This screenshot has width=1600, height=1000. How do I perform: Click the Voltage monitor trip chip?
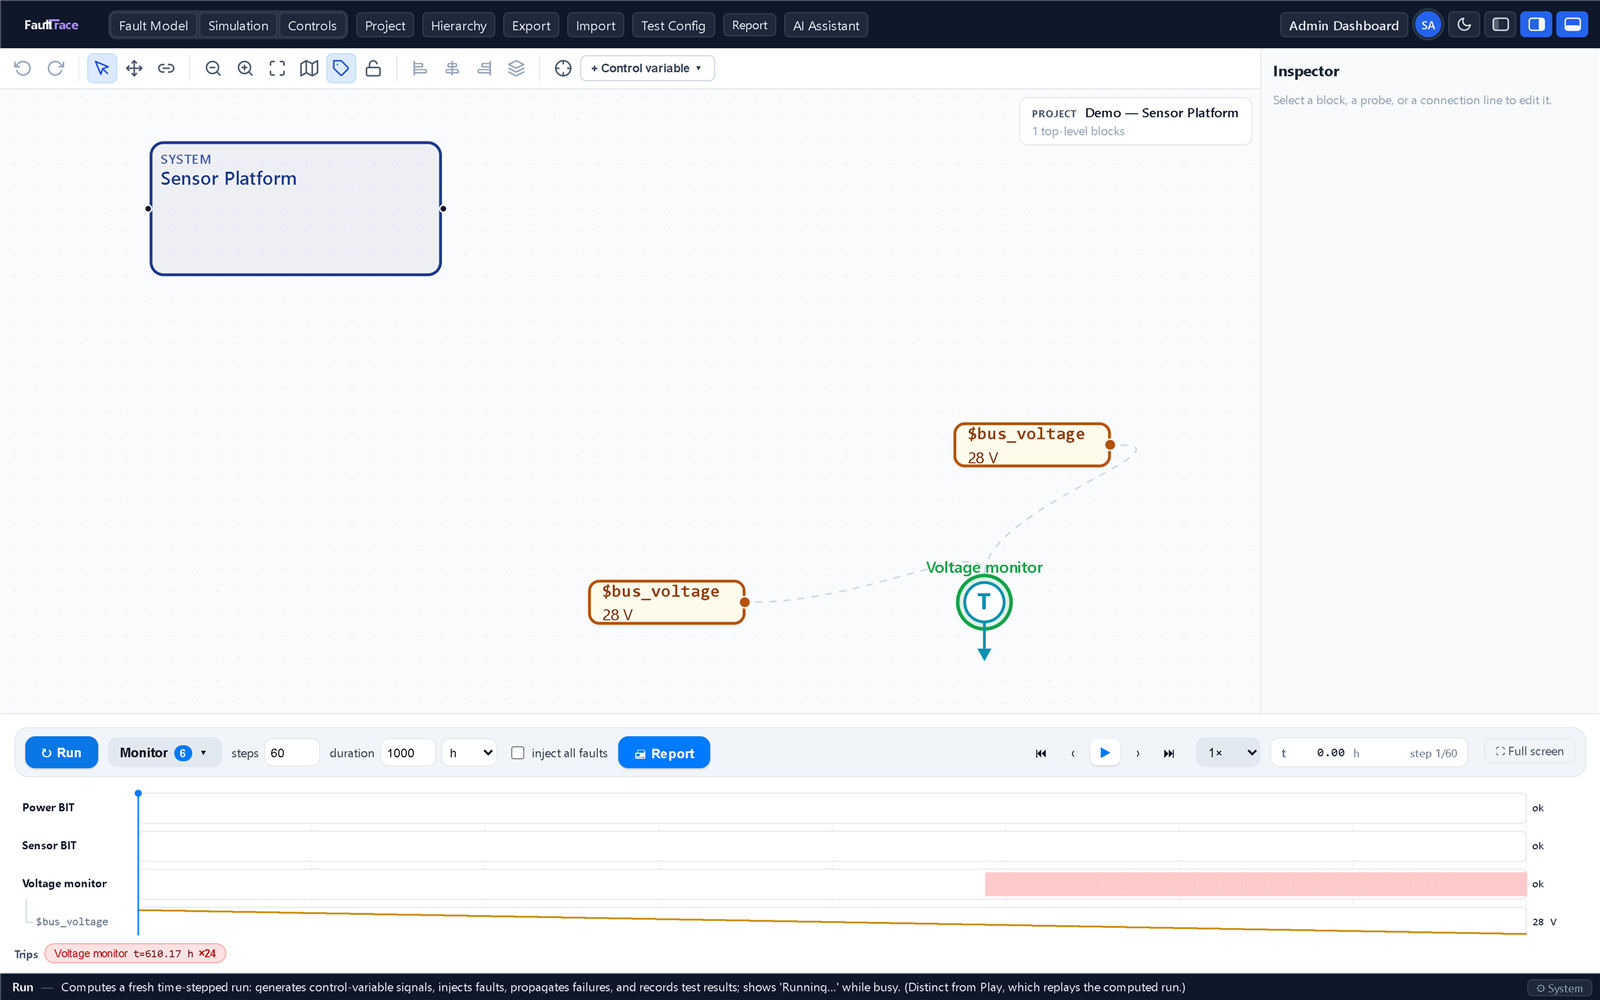[x=135, y=954]
